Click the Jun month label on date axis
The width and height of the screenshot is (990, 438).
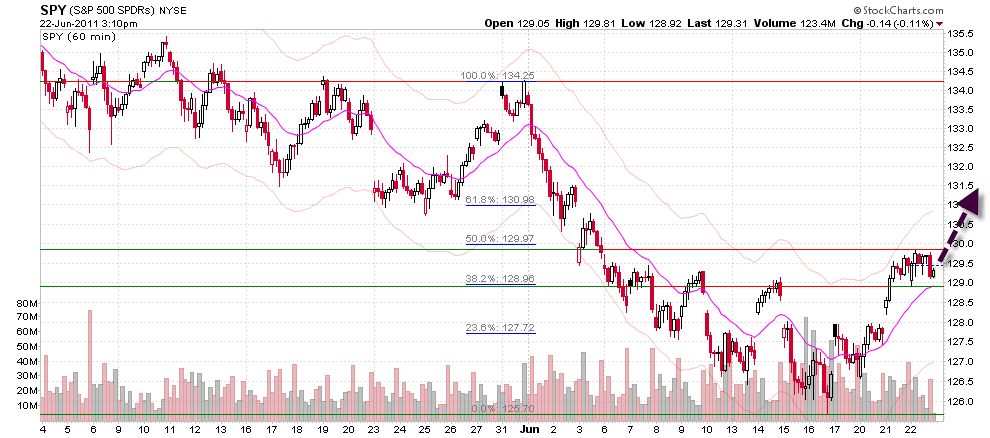528,429
